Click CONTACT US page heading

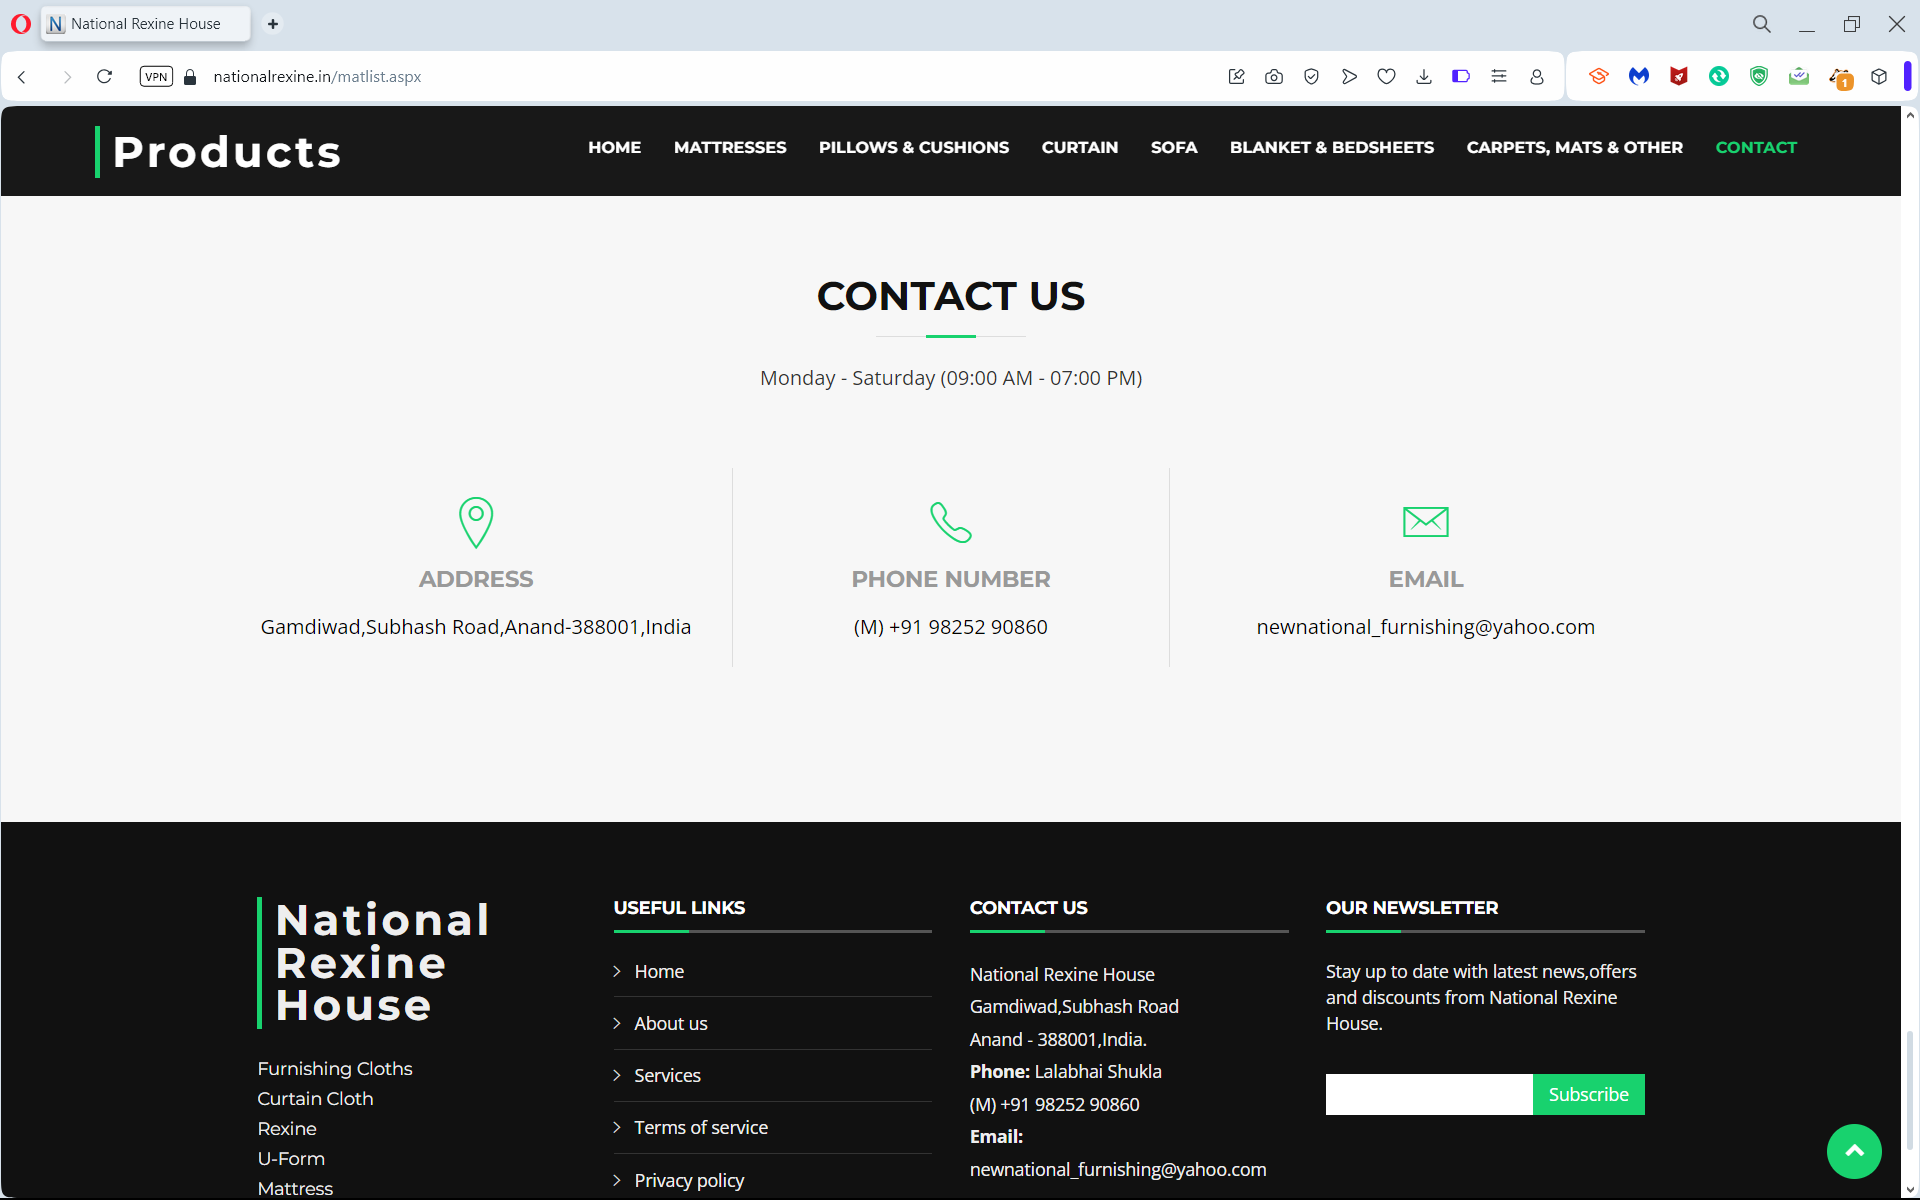pyautogui.click(x=951, y=296)
